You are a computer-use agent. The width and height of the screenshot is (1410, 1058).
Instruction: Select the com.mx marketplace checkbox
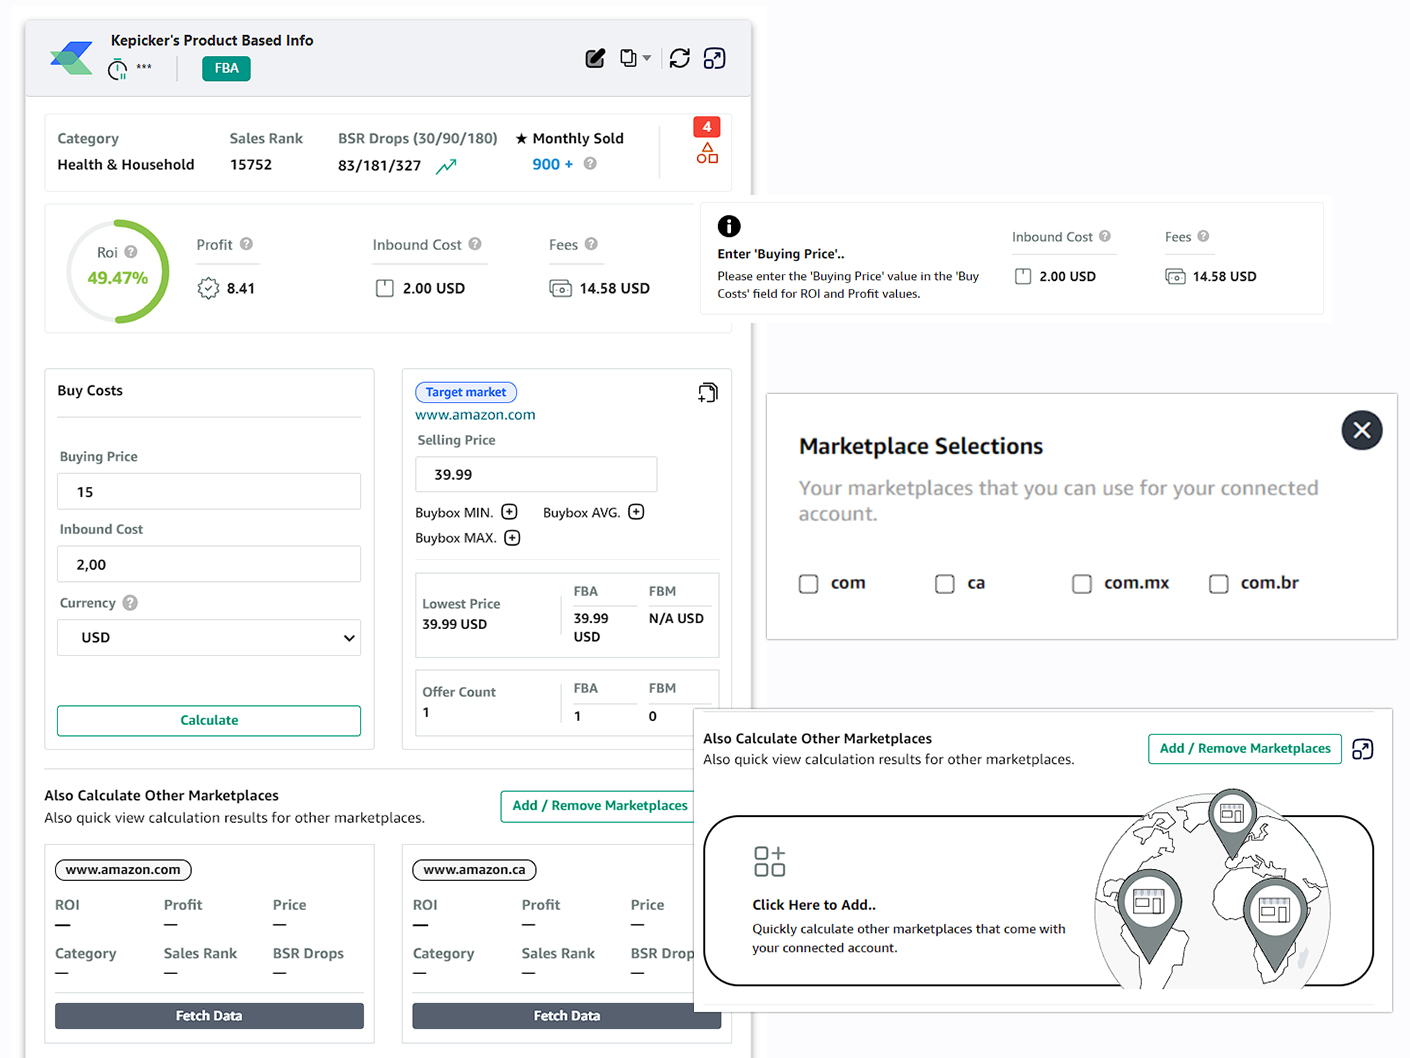(1082, 583)
